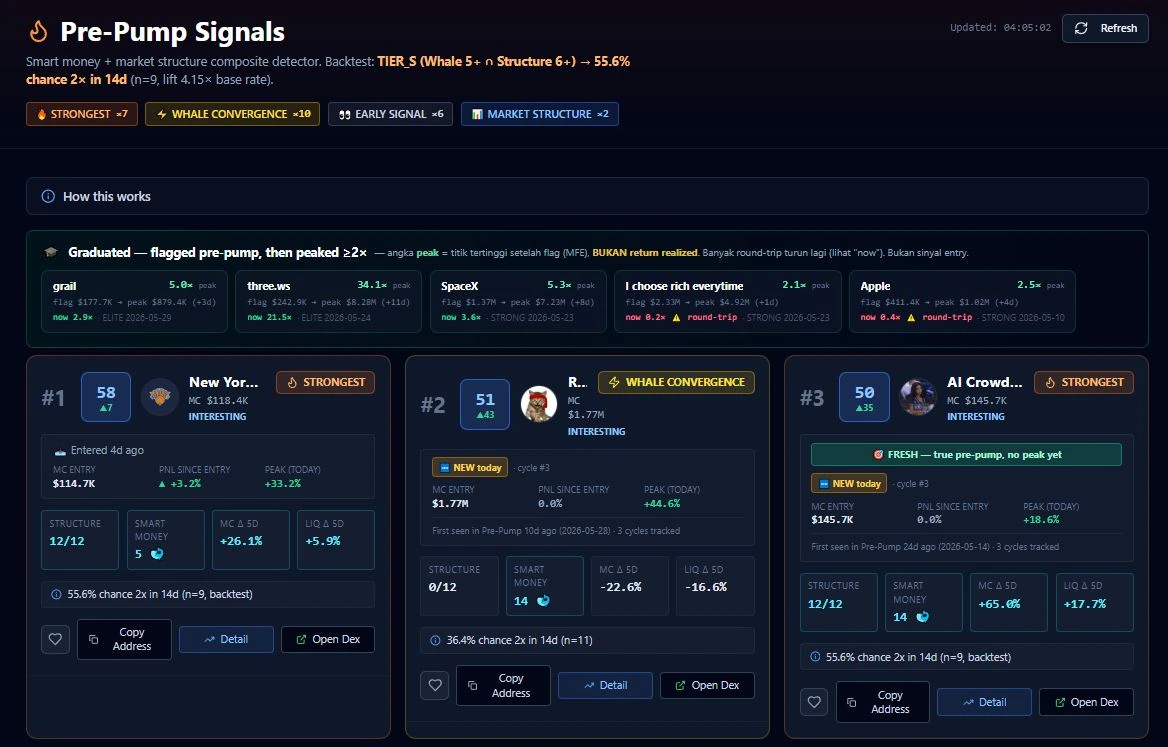
Task: Select the MARKET STRUCTURE ×2 filter chip
Action: [x=539, y=114]
